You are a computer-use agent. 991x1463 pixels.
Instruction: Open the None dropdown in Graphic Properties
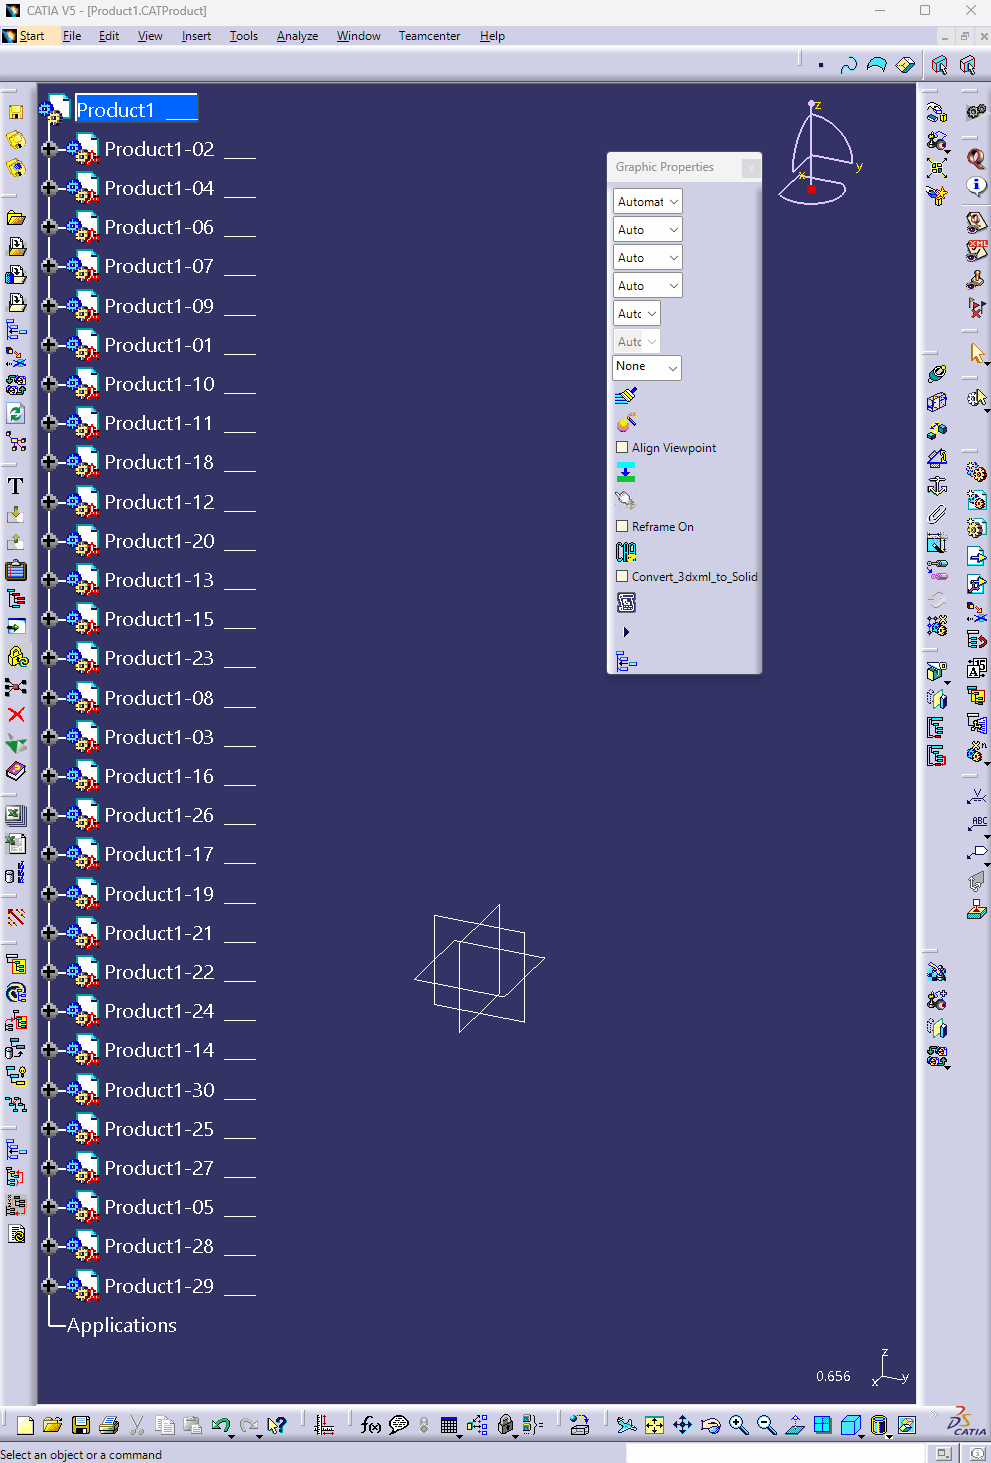(647, 367)
